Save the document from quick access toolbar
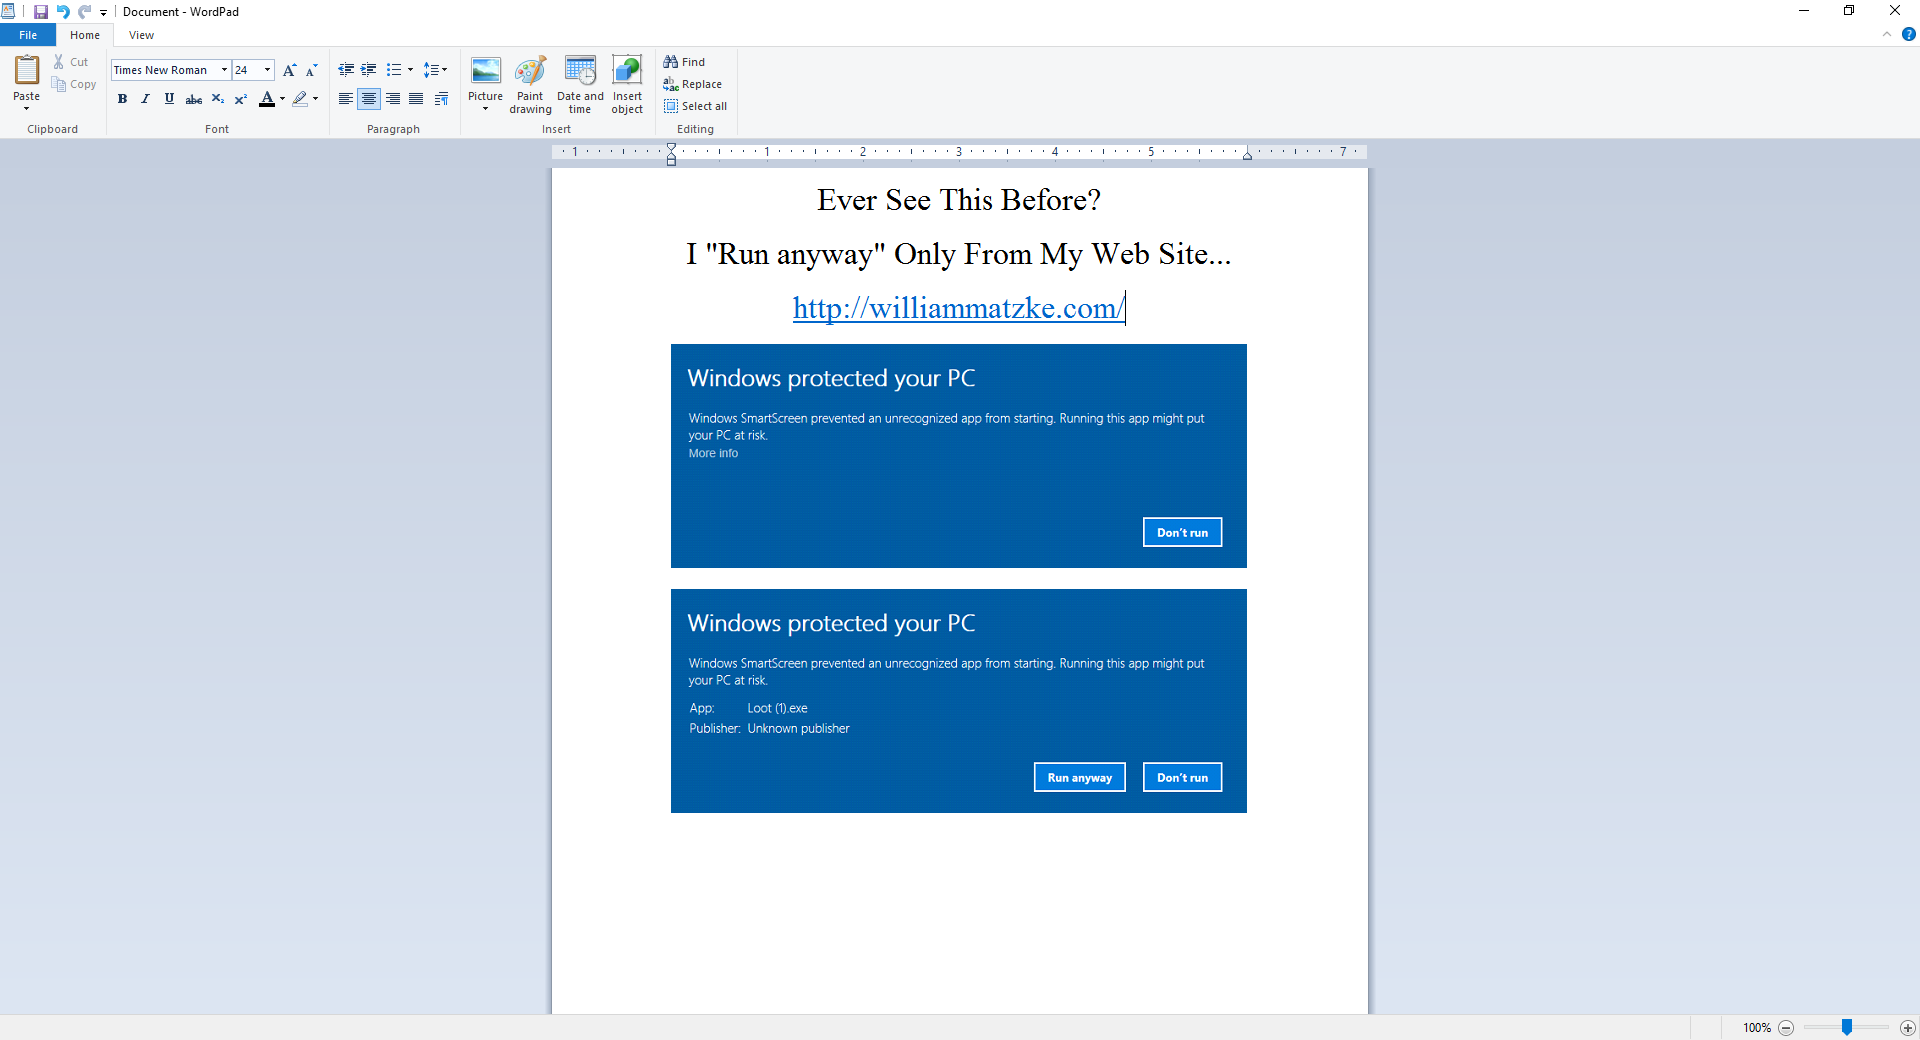The width and height of the screenshot is (1920, 1040). (41, 12)
